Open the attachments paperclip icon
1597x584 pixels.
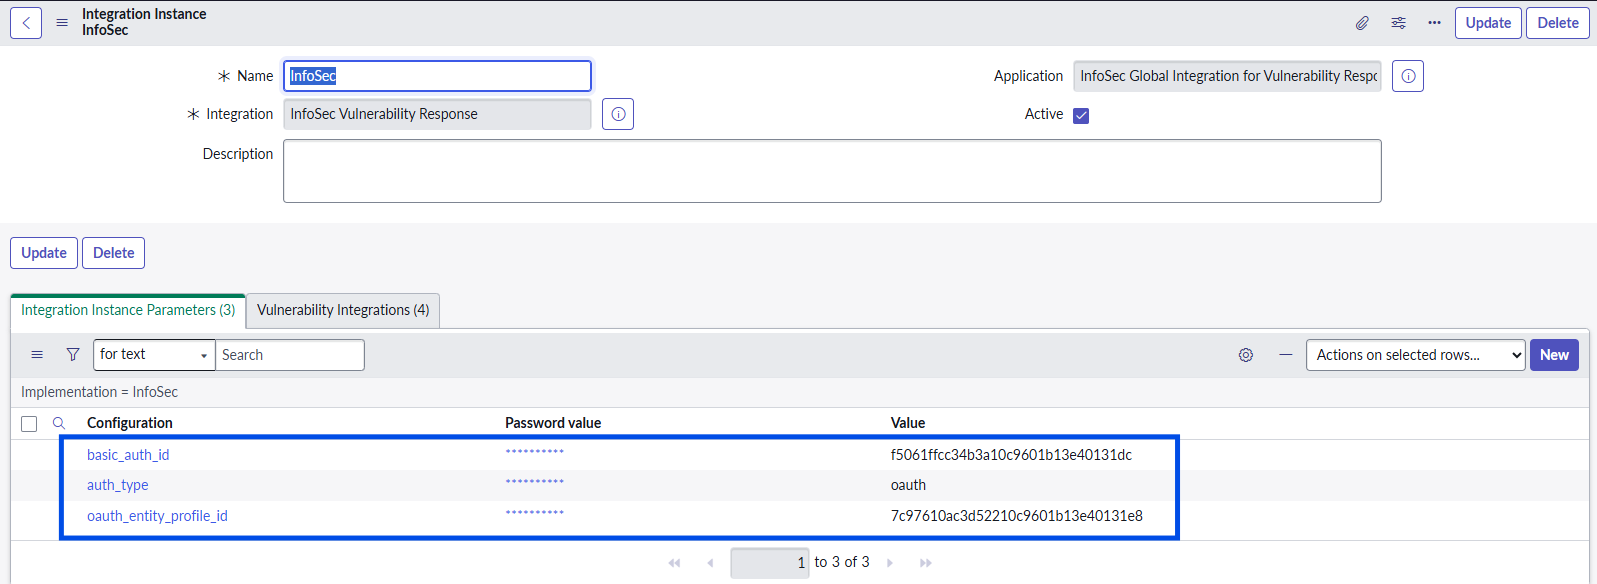1362,23
